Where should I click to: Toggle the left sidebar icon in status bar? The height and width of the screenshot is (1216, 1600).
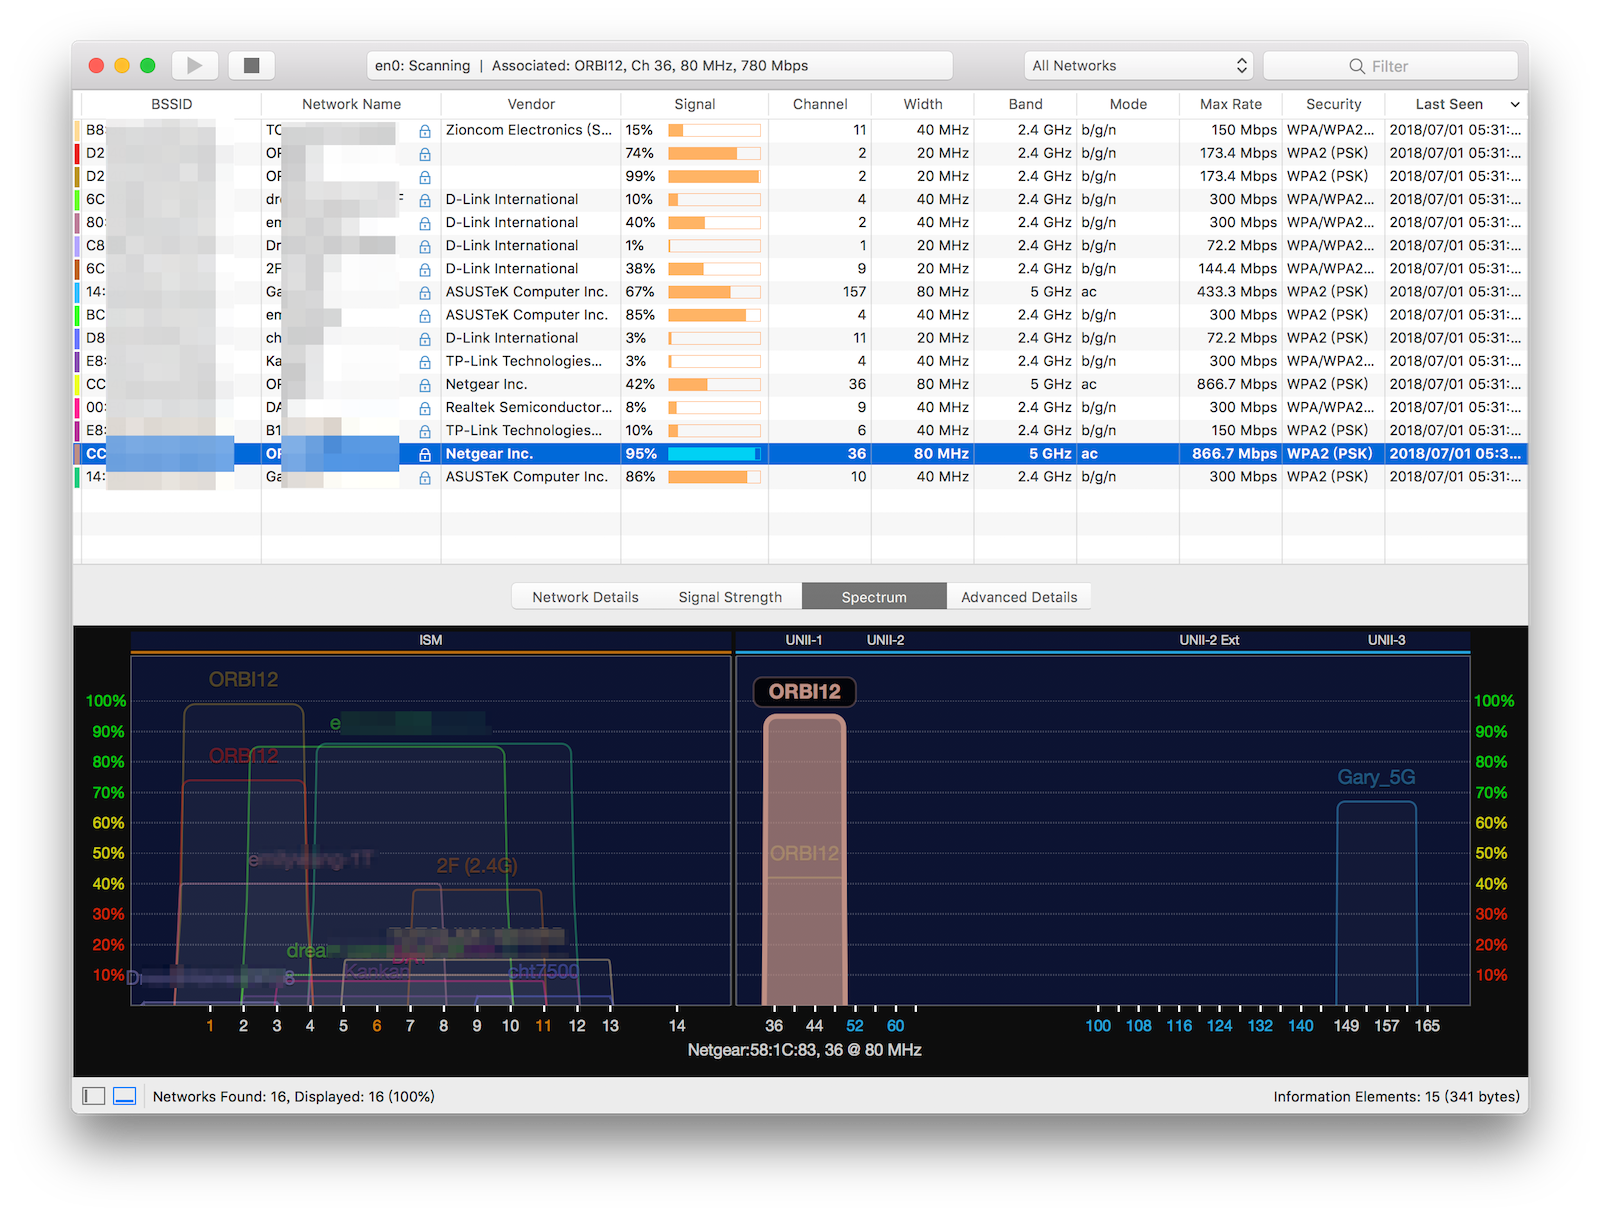click(x=94, y=1097)
